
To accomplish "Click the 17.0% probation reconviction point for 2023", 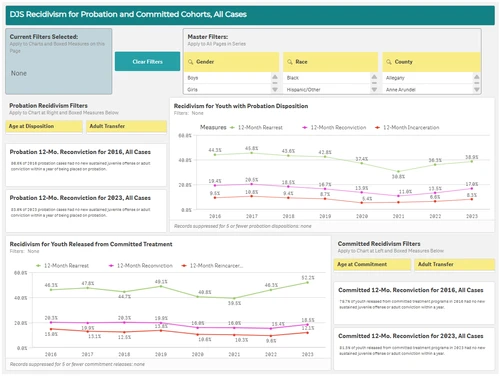I will click(x=472, y=189).
